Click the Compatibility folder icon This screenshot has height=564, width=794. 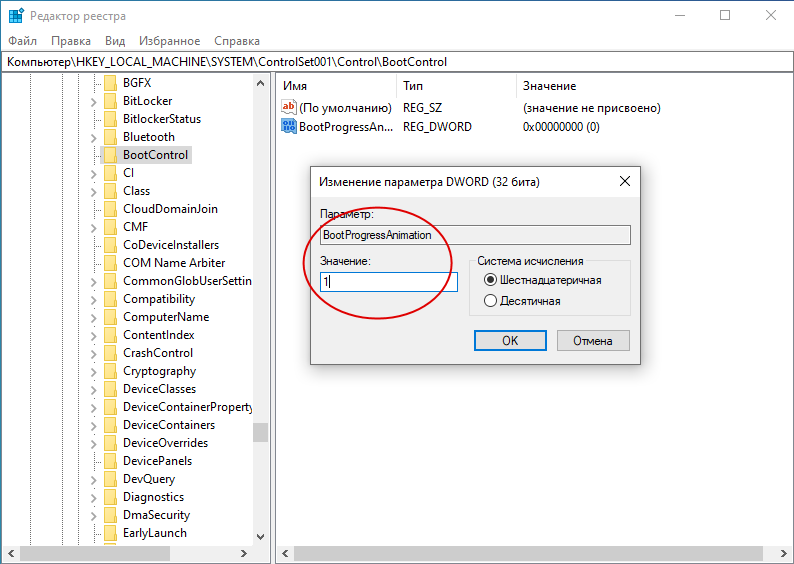(x=110, y=299)
